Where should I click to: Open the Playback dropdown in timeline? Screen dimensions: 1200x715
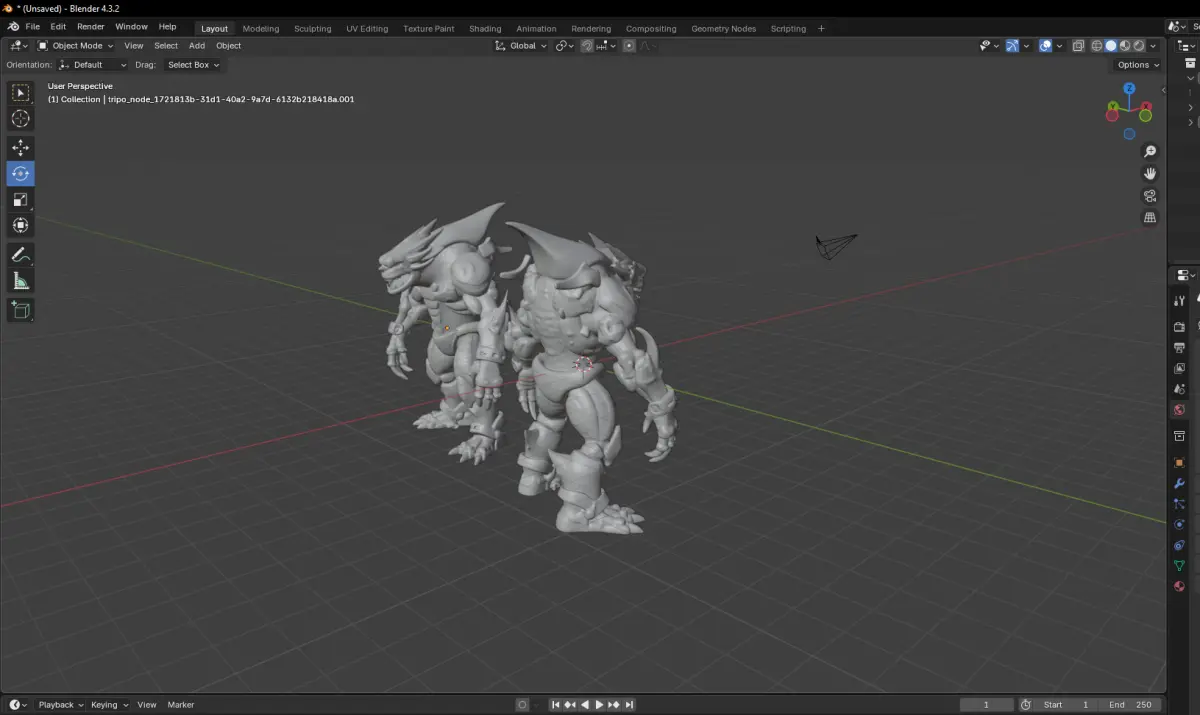(60, 705)
